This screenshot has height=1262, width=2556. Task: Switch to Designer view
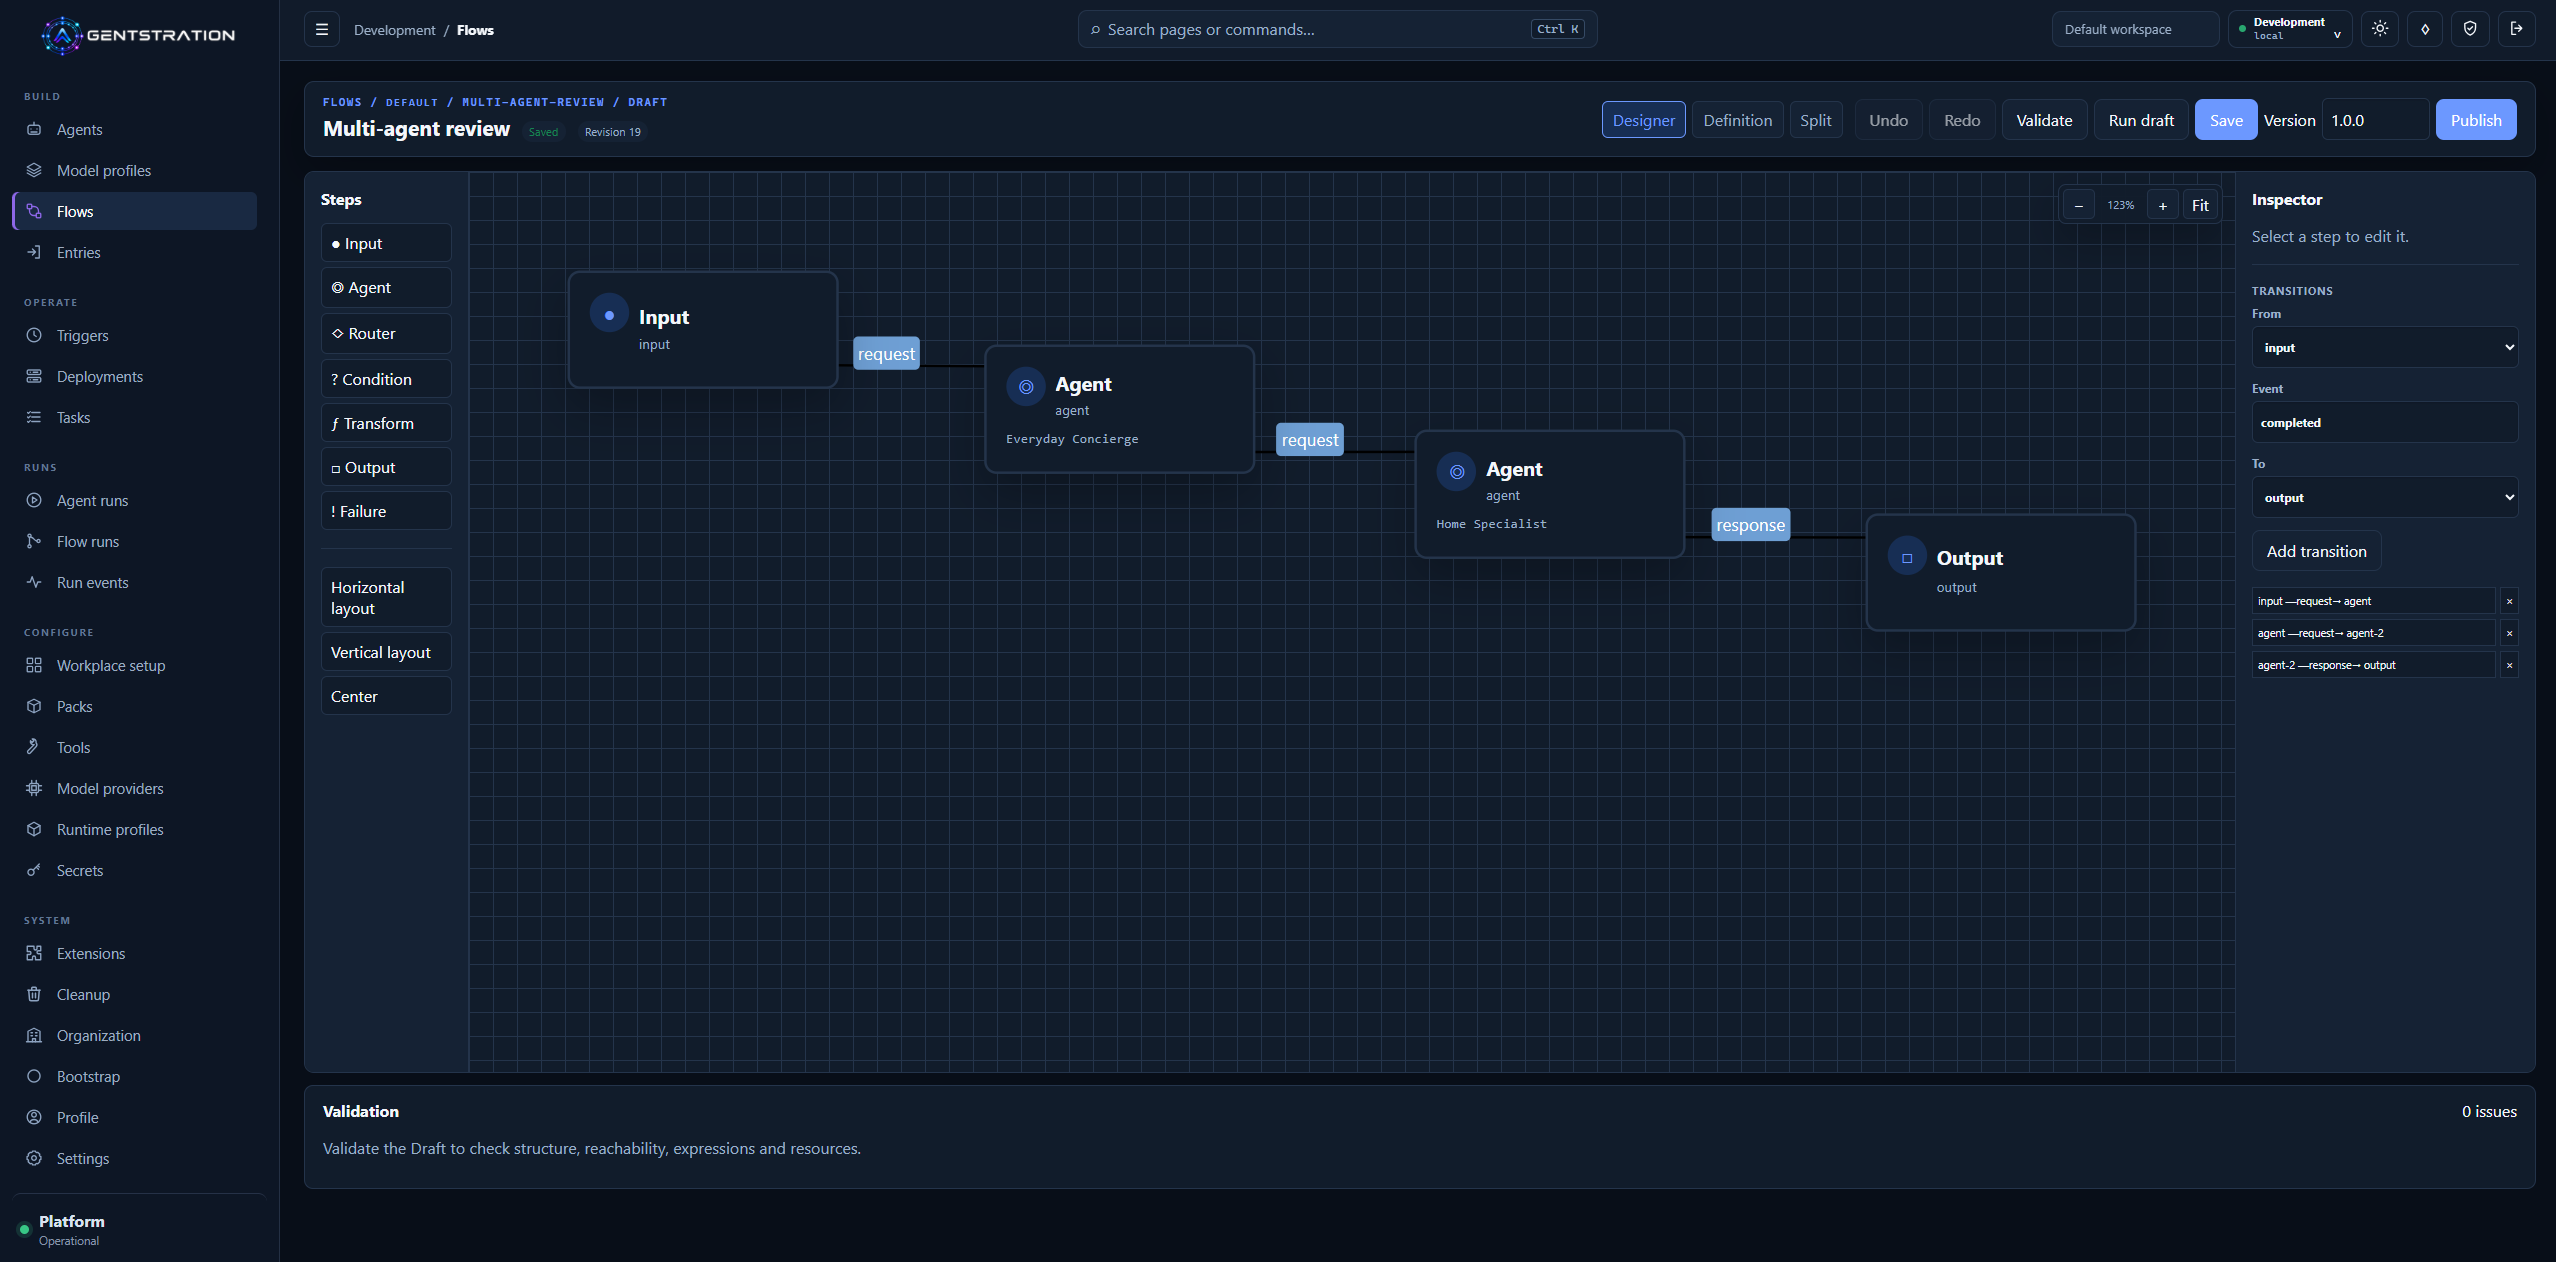pos(1643,120)
